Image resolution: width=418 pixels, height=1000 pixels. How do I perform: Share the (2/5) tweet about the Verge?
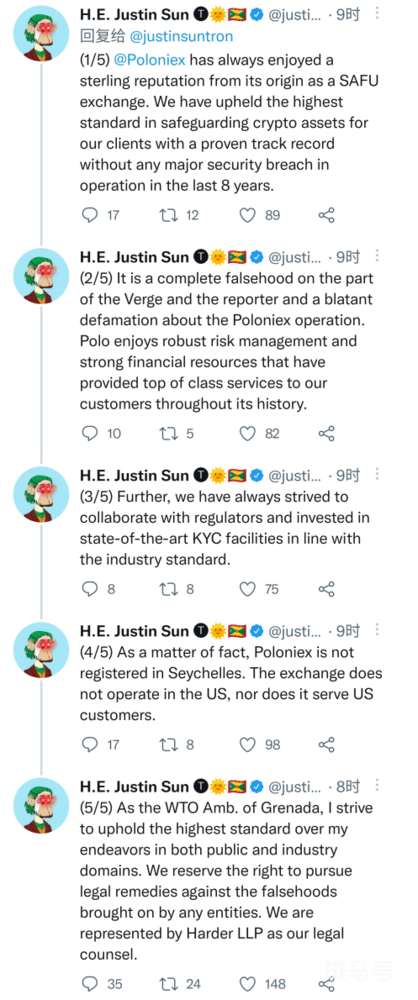327,434
